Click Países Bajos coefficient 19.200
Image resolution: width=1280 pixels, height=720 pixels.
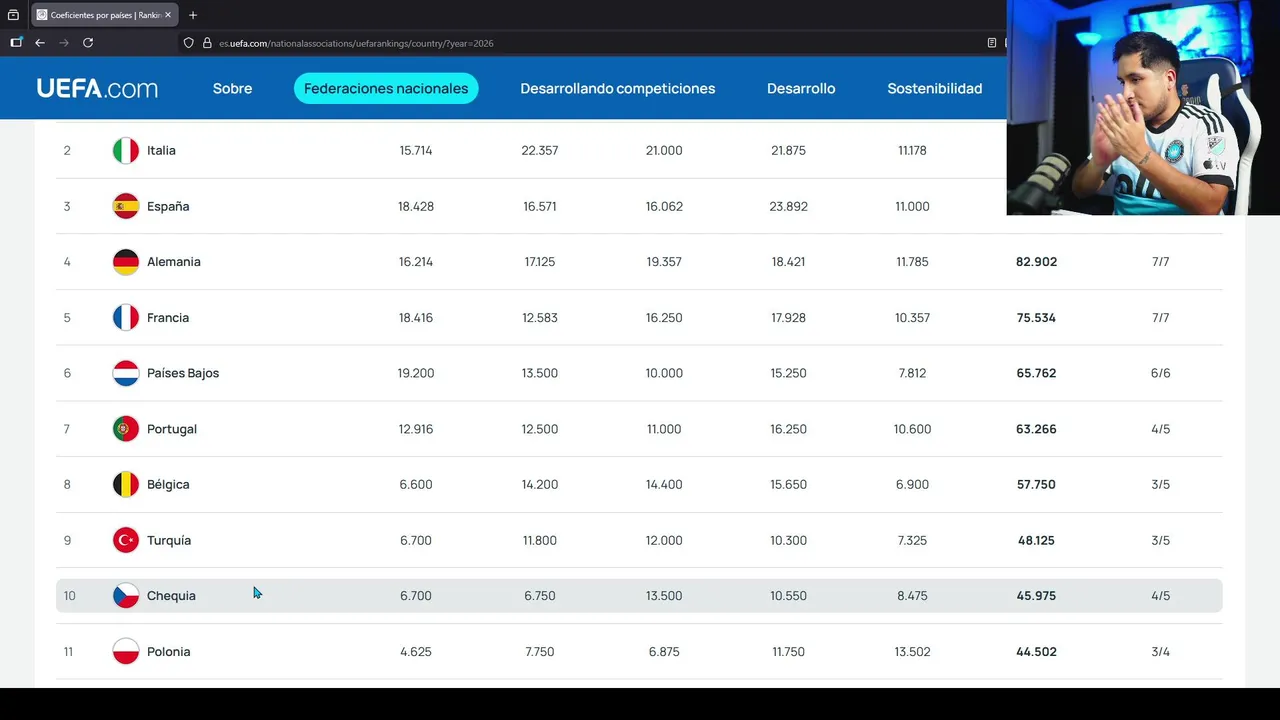(416, 373)
